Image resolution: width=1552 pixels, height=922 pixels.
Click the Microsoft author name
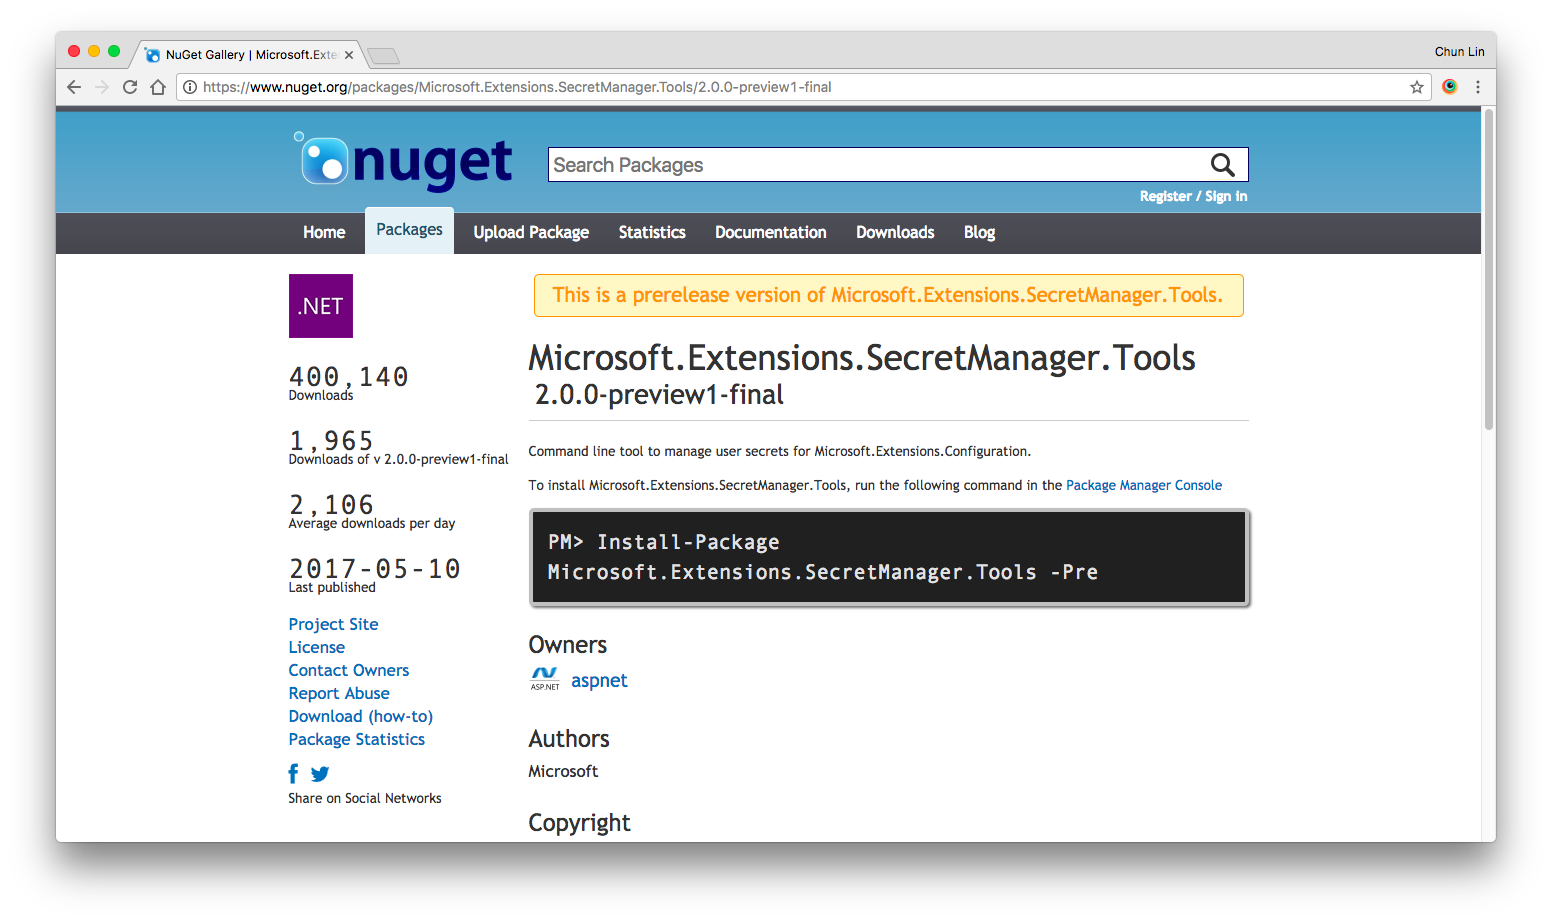click(x=563, y=771)
